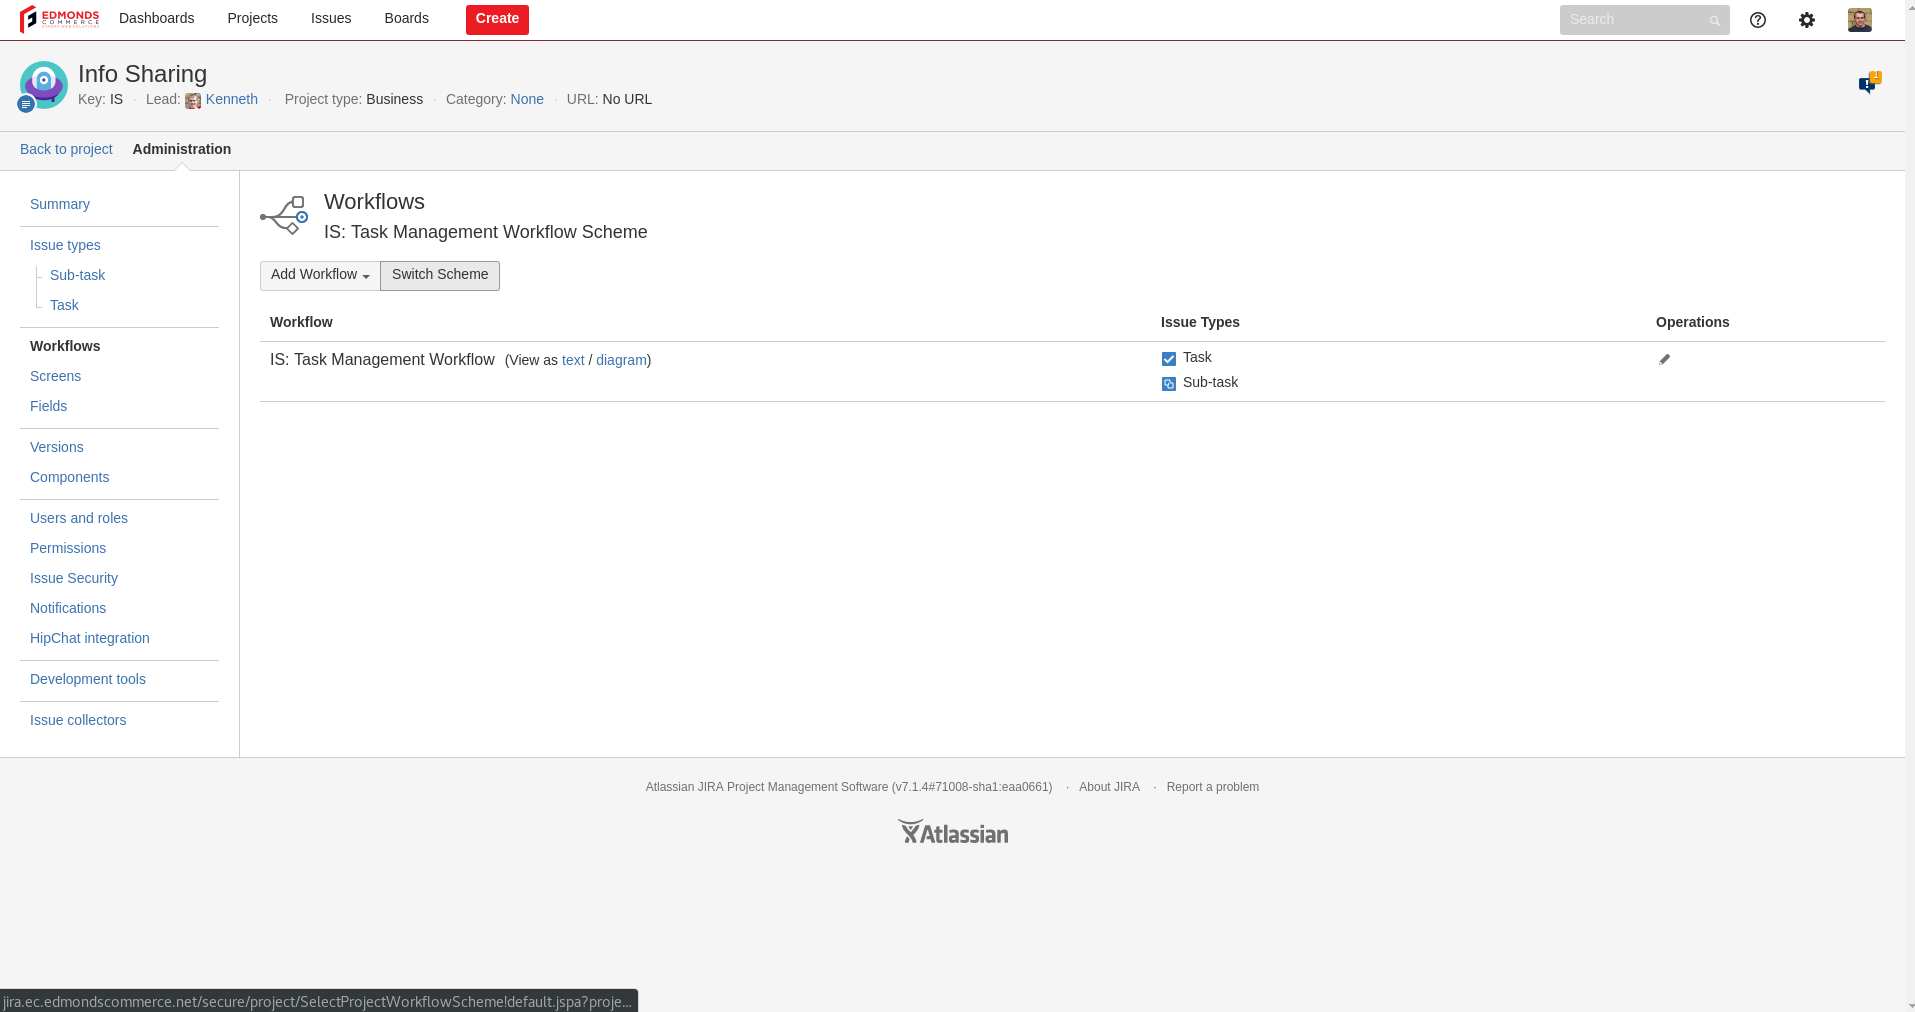Open the Dashboards menu

(x=157, y=19)
